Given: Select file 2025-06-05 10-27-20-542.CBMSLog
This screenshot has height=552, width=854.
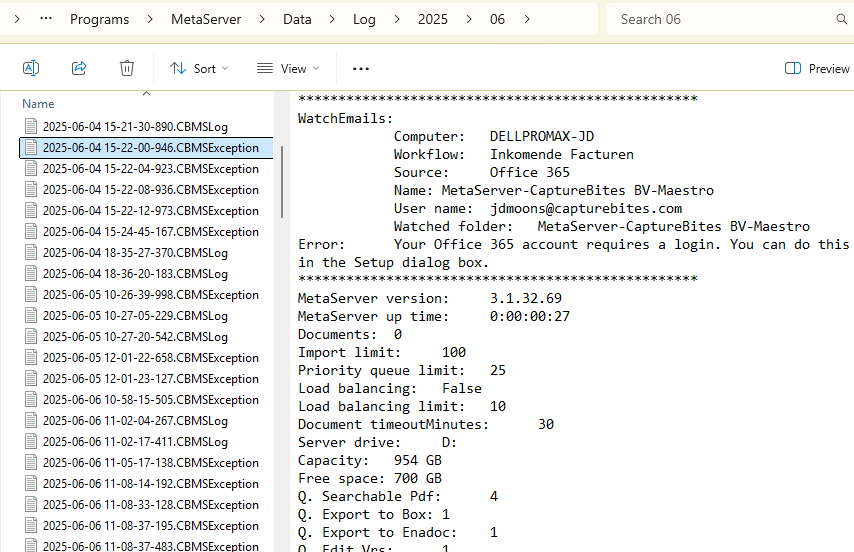Looking at the screenshot, I should point(135,337).
